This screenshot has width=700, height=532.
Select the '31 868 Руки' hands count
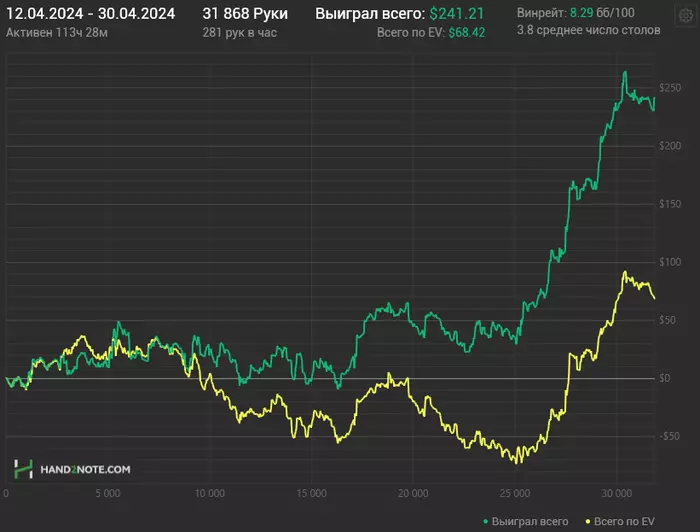[x=245, y=13]
